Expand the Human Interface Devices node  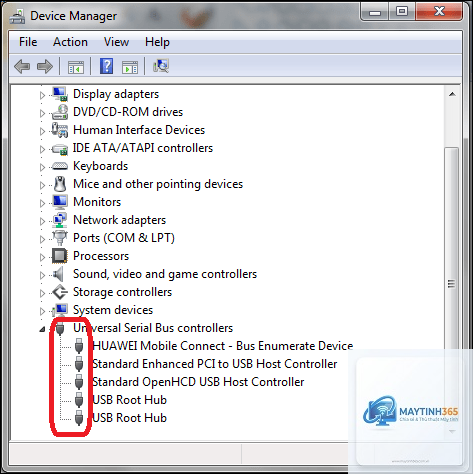click(42, 131)
